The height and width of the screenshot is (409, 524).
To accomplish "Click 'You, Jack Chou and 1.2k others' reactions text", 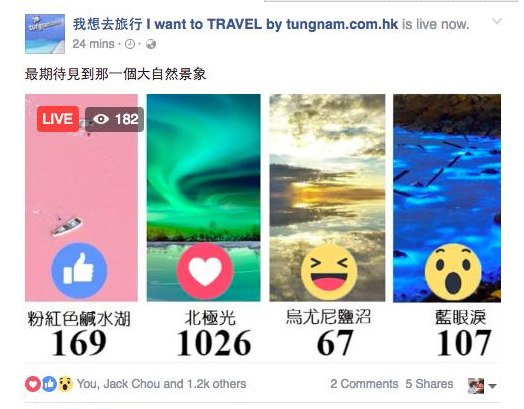I will point(161,384).
